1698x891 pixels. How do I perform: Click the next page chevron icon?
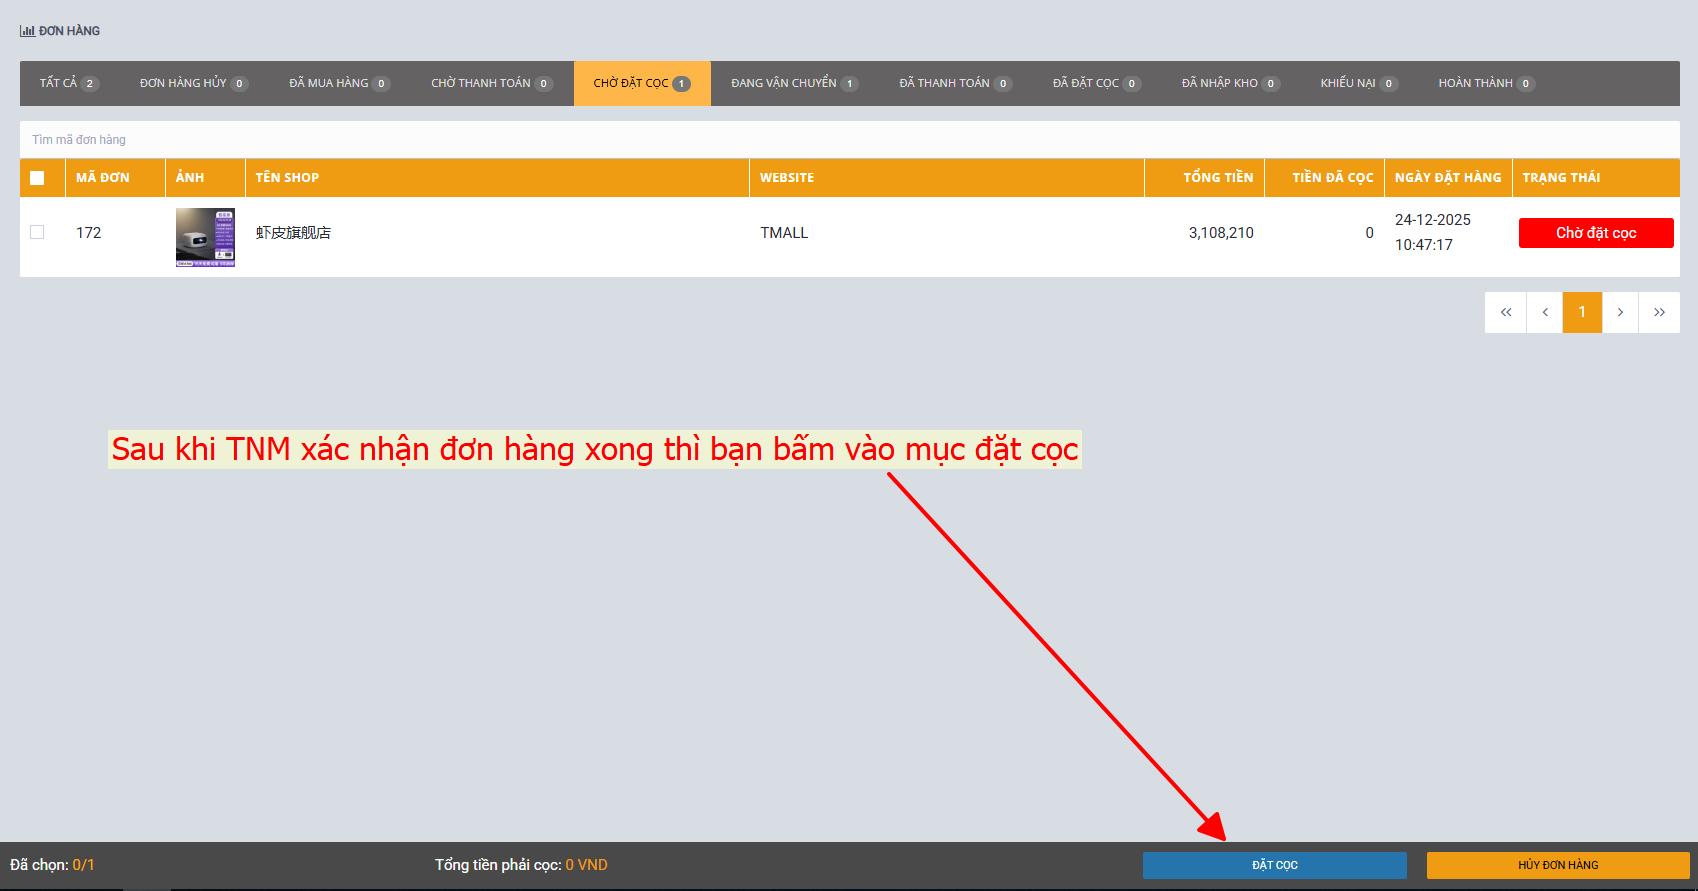[x=1621, y=312]
